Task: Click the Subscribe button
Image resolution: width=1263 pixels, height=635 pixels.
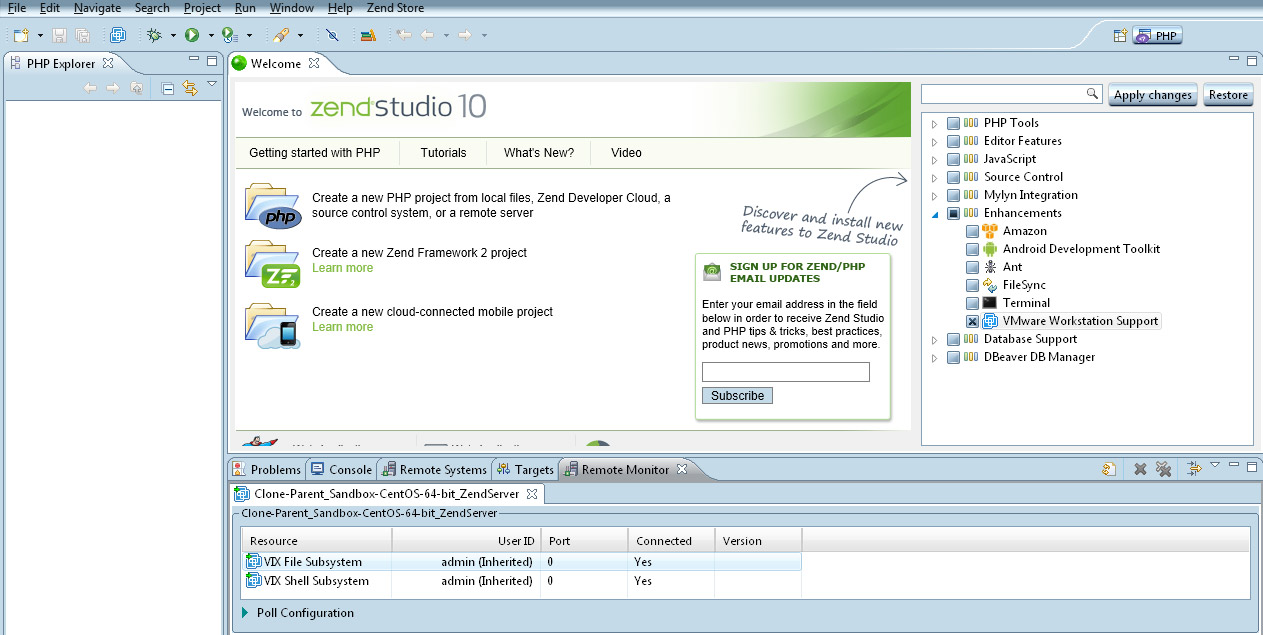Action: (x=737, y=396)
